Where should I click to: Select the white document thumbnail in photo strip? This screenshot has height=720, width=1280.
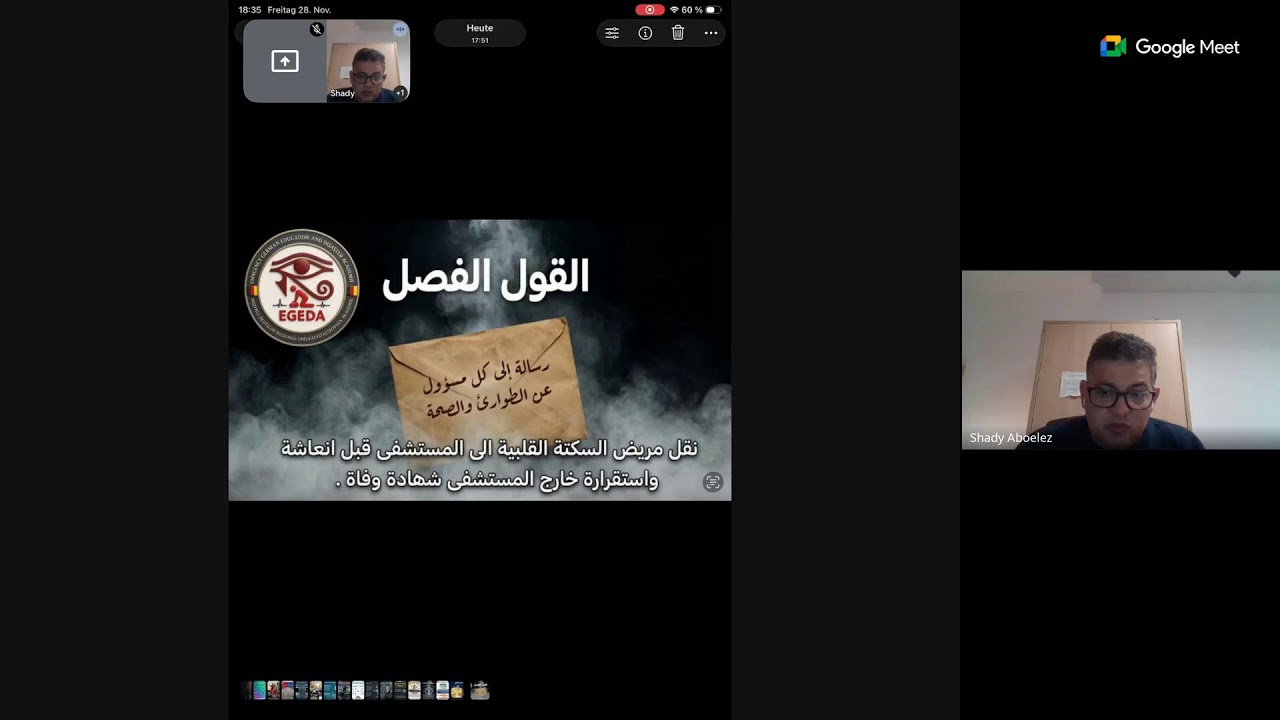click(x=358, y=690)
